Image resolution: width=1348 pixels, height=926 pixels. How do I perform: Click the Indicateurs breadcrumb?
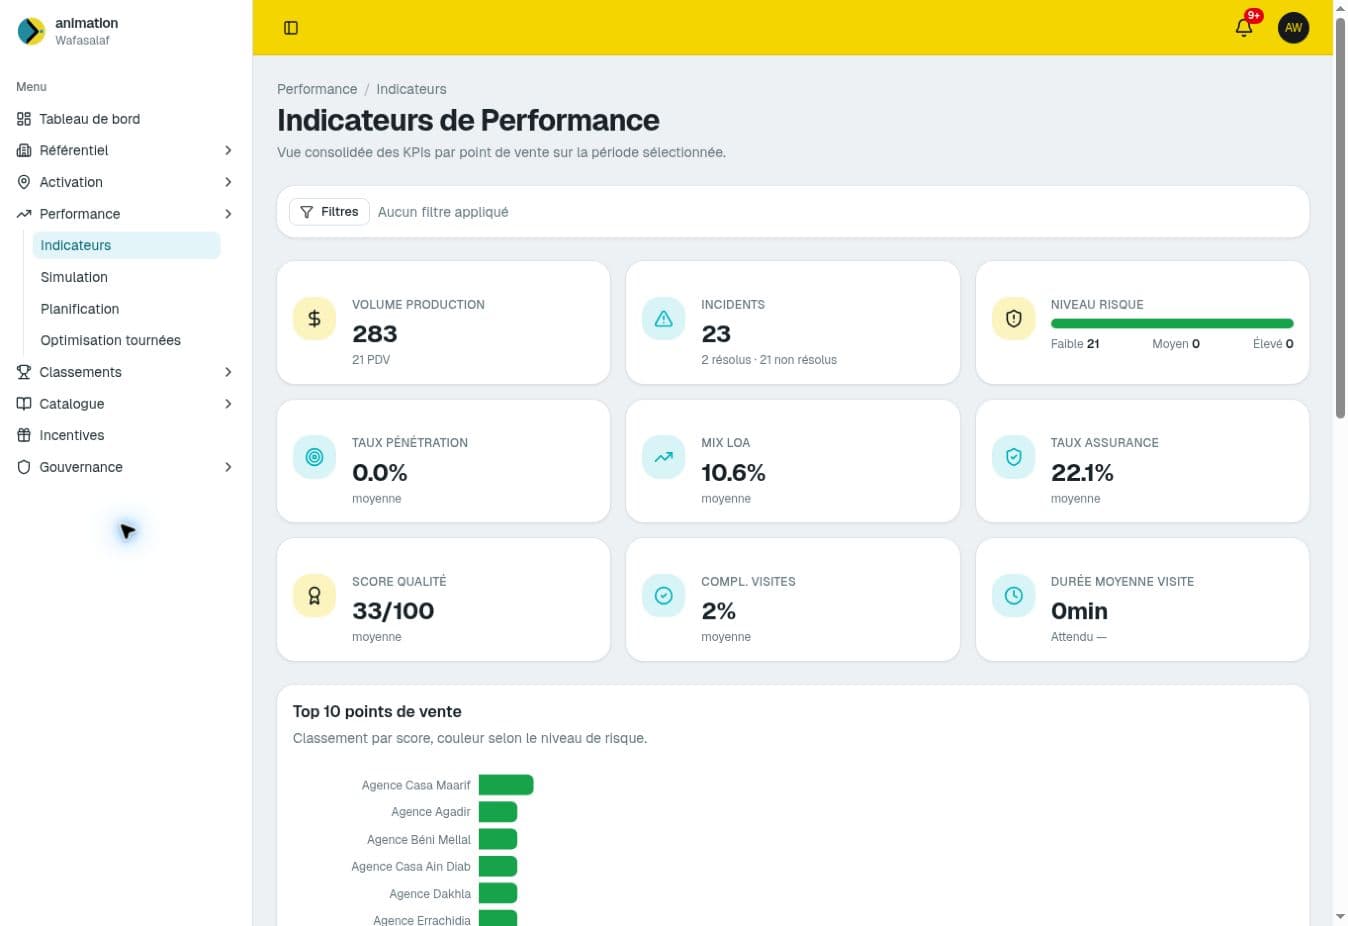point(411,89)
